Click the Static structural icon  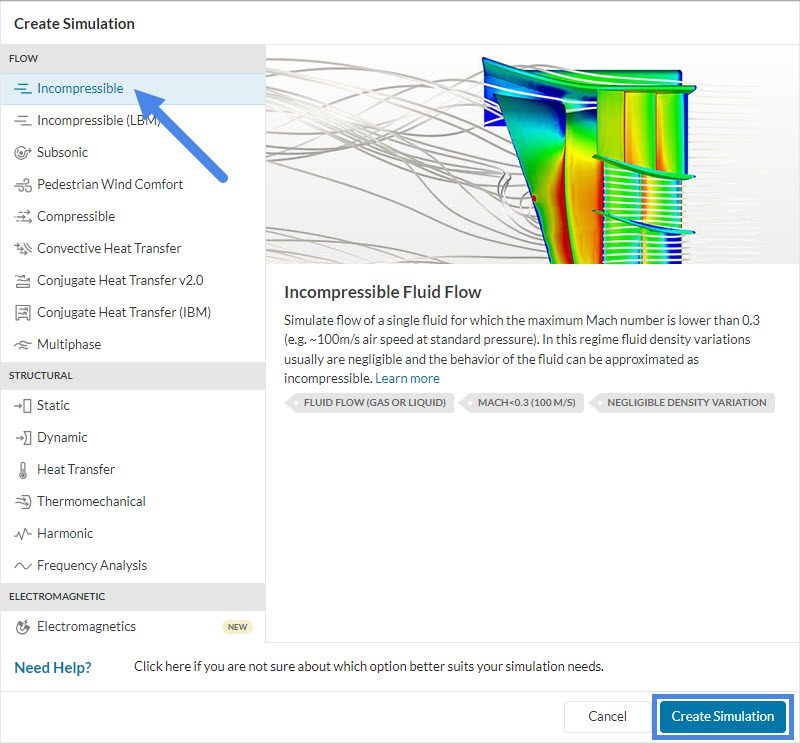pos(22,406)
